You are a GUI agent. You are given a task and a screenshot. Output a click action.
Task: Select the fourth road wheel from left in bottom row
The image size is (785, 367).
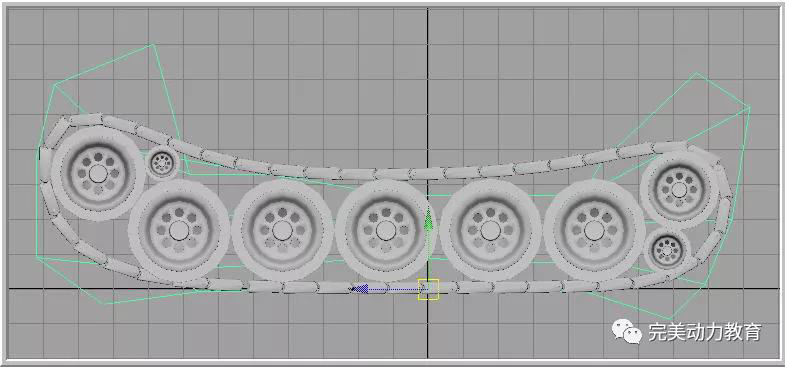pyautogui.click(x=490, y=230)
